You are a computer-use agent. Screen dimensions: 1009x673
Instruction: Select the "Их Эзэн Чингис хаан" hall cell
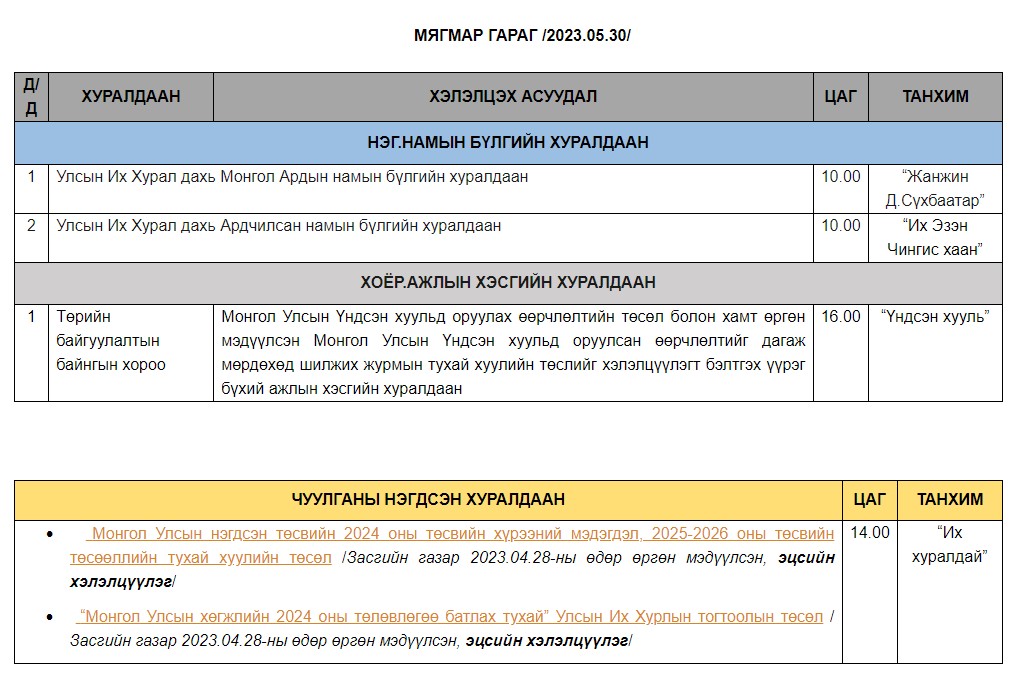[935, 238]
